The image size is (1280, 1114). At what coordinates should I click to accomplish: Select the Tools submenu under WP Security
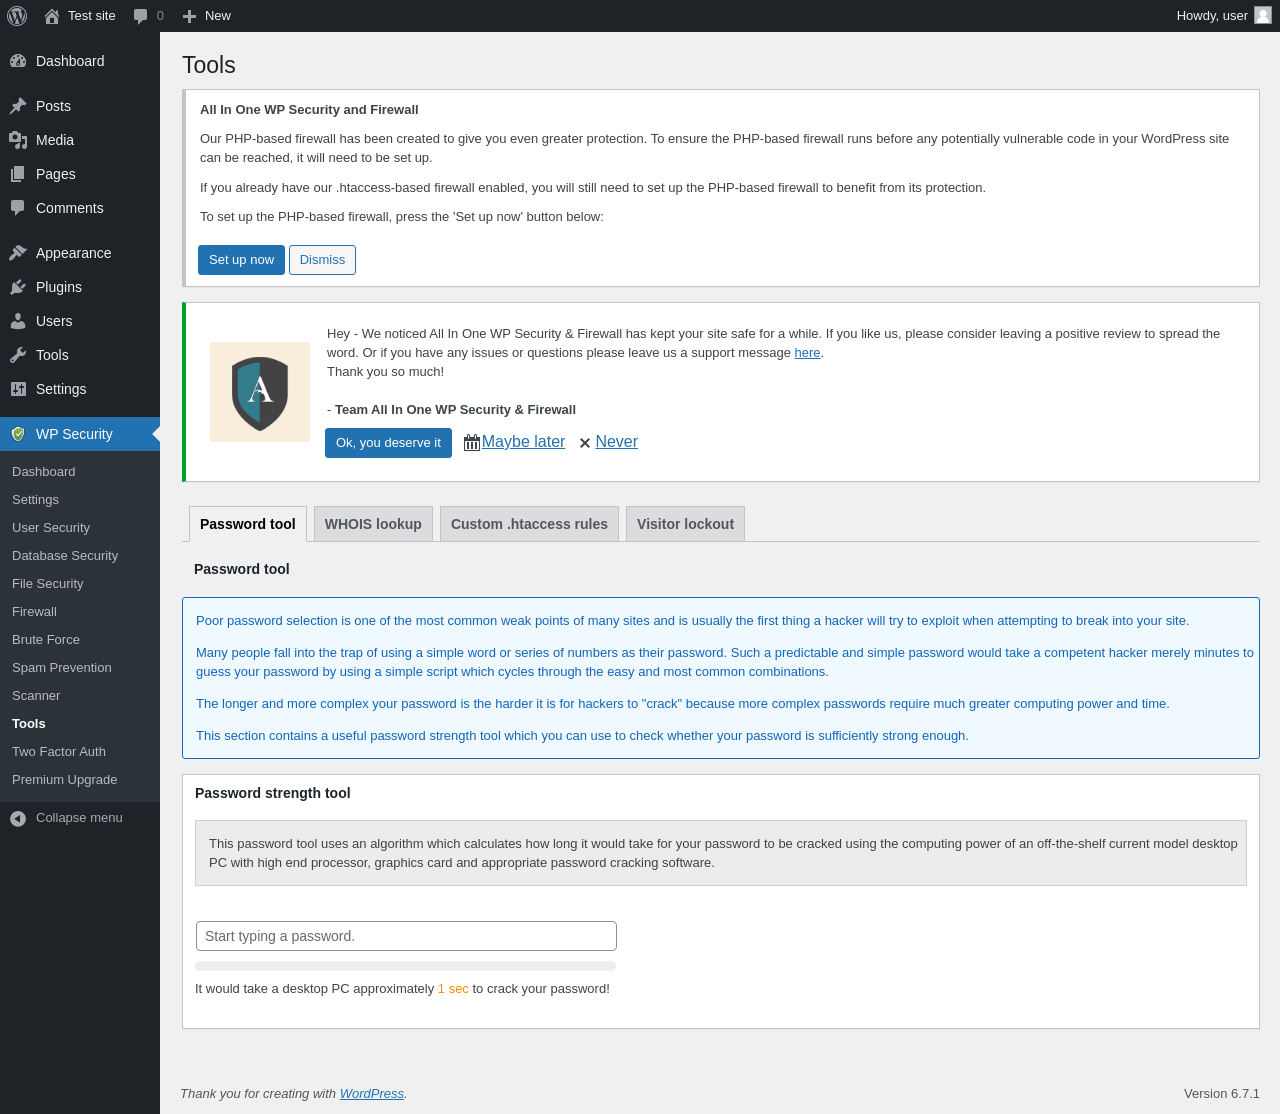pos(80,724)
